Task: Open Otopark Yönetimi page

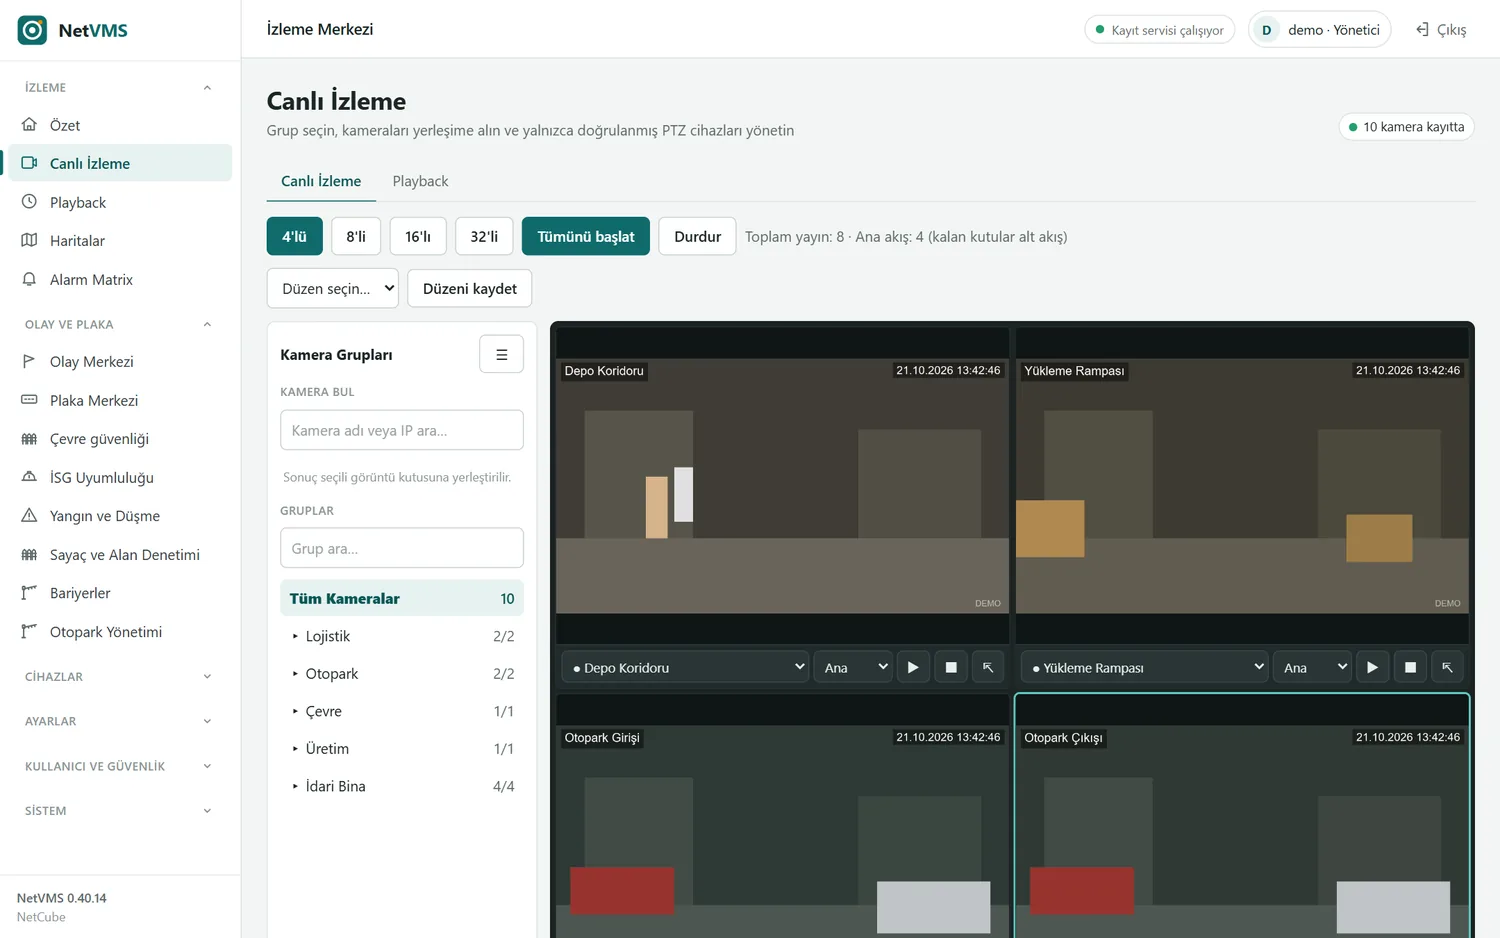Action: [x=120, y=632]
